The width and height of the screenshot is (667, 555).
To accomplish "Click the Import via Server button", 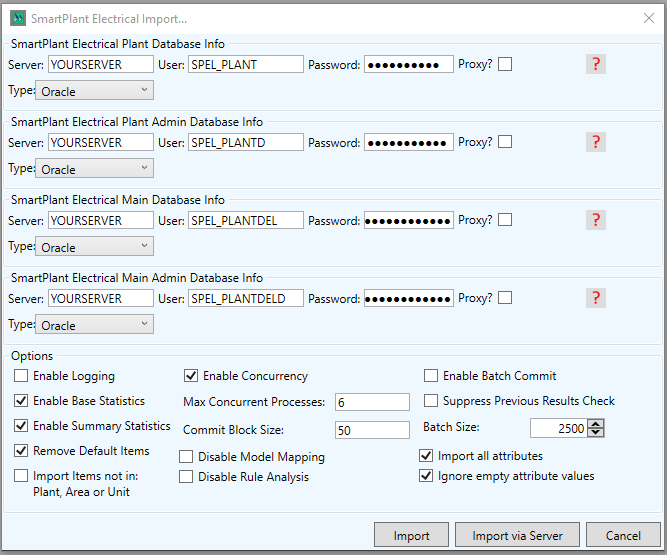I will pyautogui.click(x=516, y=536).
